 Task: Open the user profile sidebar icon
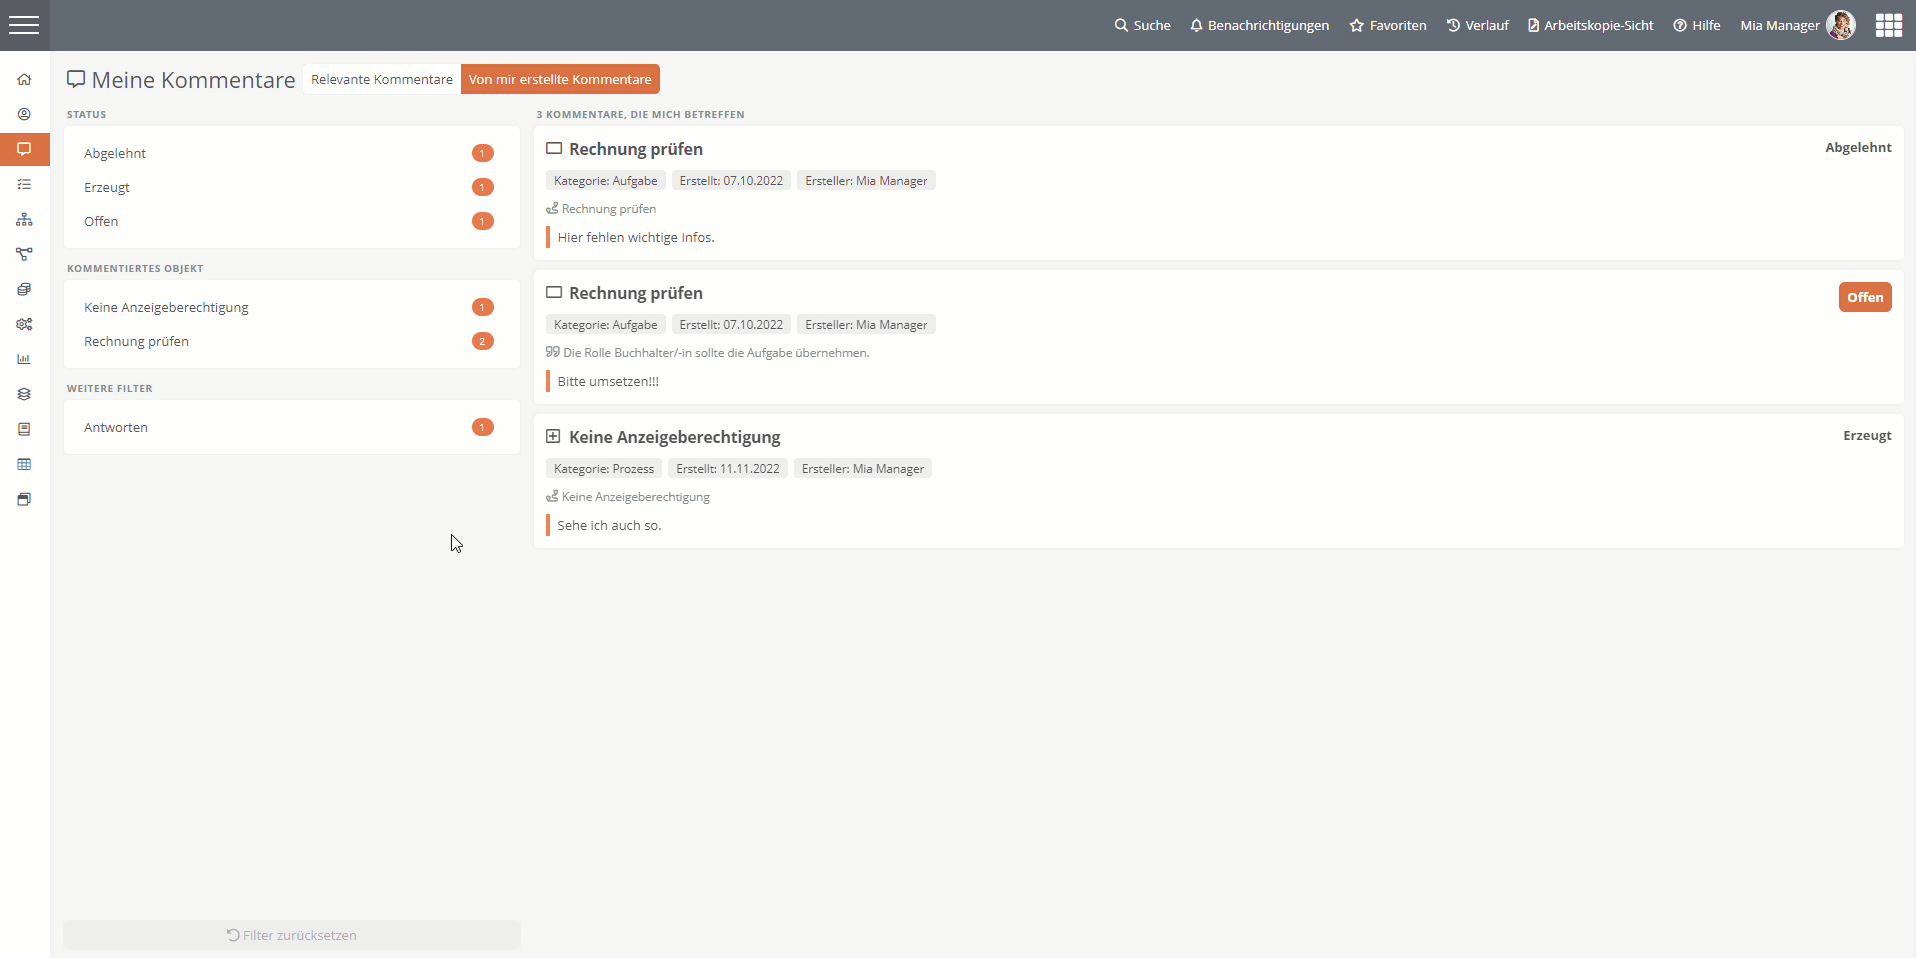point(24,114)
